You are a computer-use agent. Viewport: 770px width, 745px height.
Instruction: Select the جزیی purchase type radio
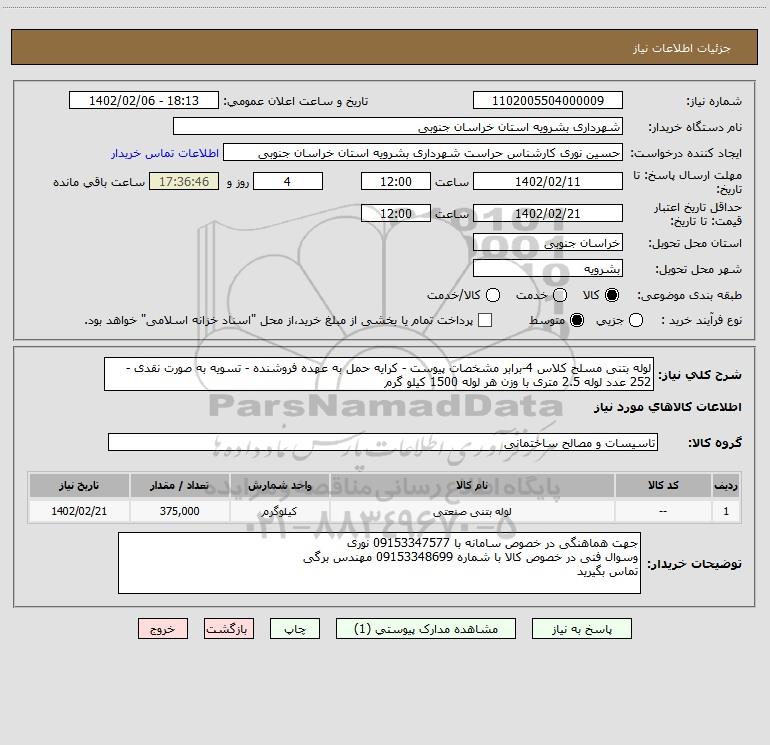636,320
